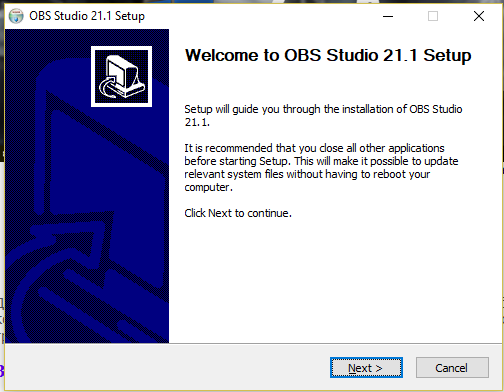504x392 pixels.
Task: Click the 'Click Next to continue.' text
Action: pyautogui.click(x=238, y=213)
